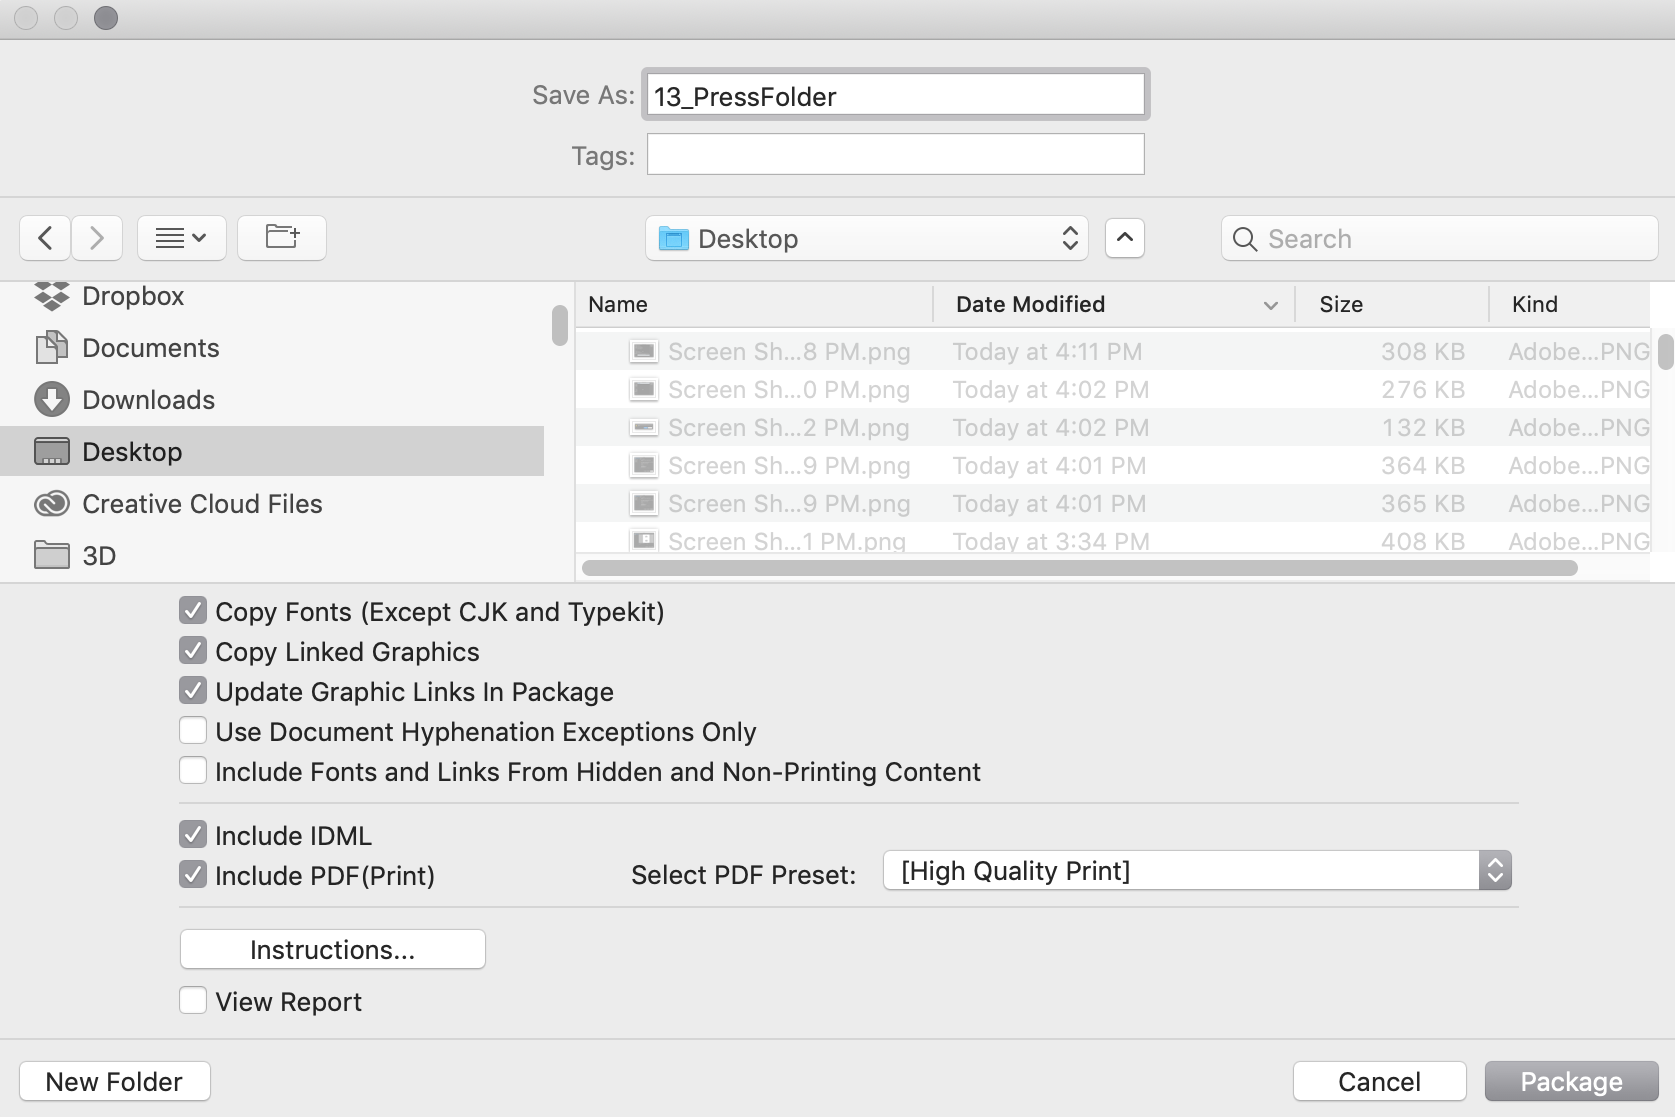Collapse the file browser with the chevron button
Image resolution: width=1675 pixels, height=1117 pixels.
point(1125,238)
